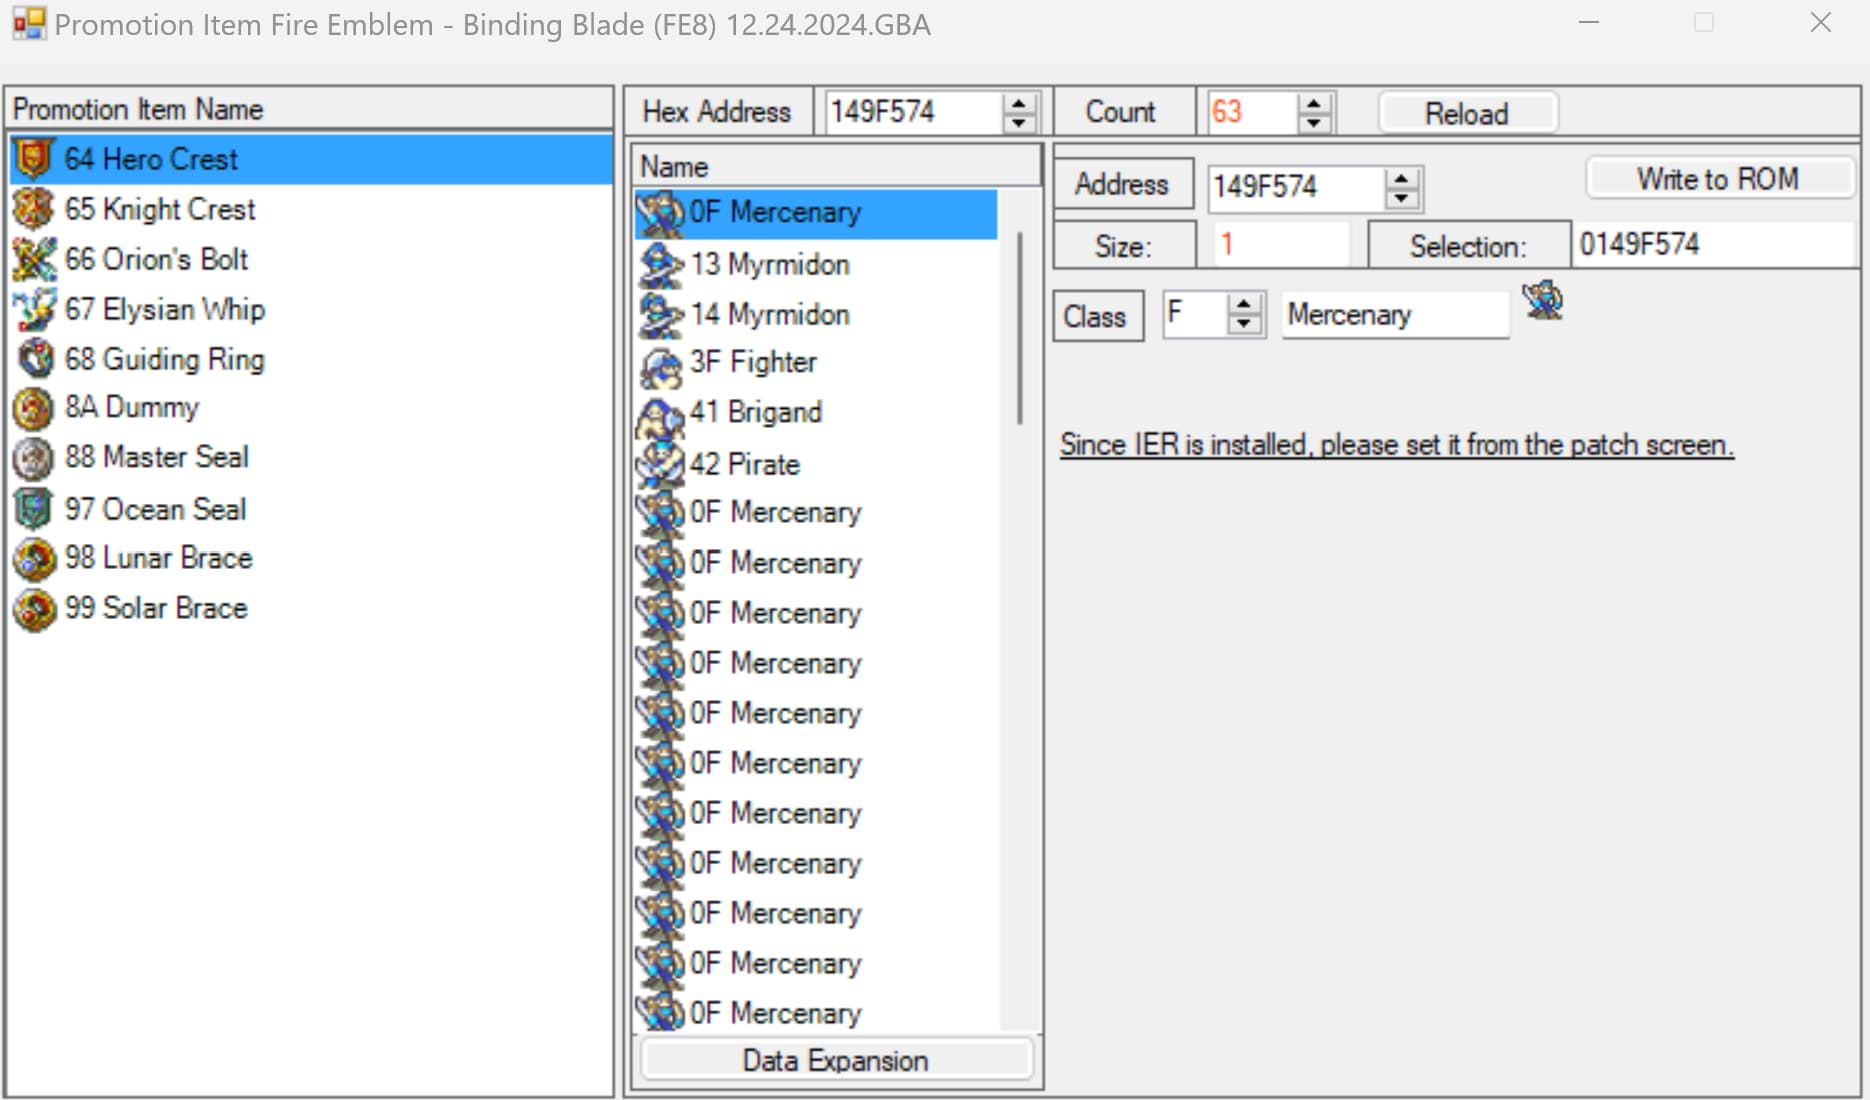The image size is (1870, 1100).
Task: Select the 42 Pirate class entry
Action: click(x=816, y=464)
